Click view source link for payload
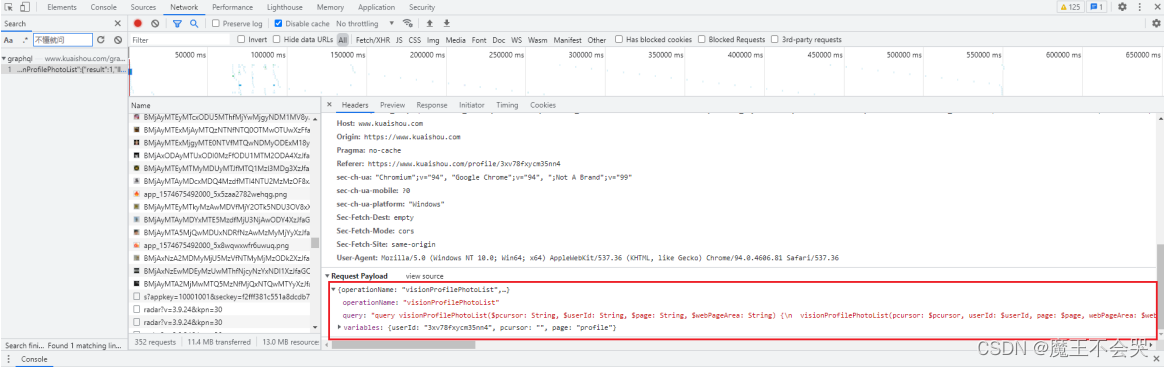Screen dimensions: 1164x367 [x=425, y=276]
